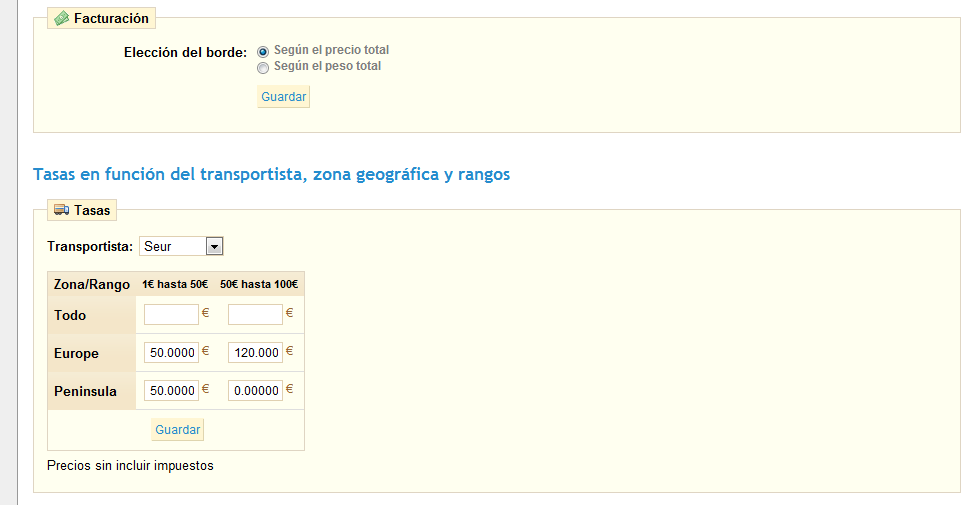This screenshot has height=505, width=971.
Task: Click the Tasas truck icon
Action: 62,210
